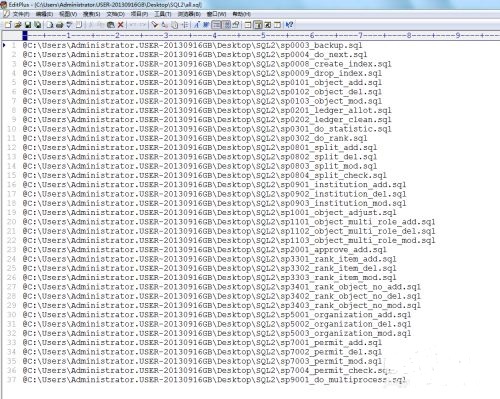Click the context help arrow icon

pyautogui.click(x=289, y=25)
